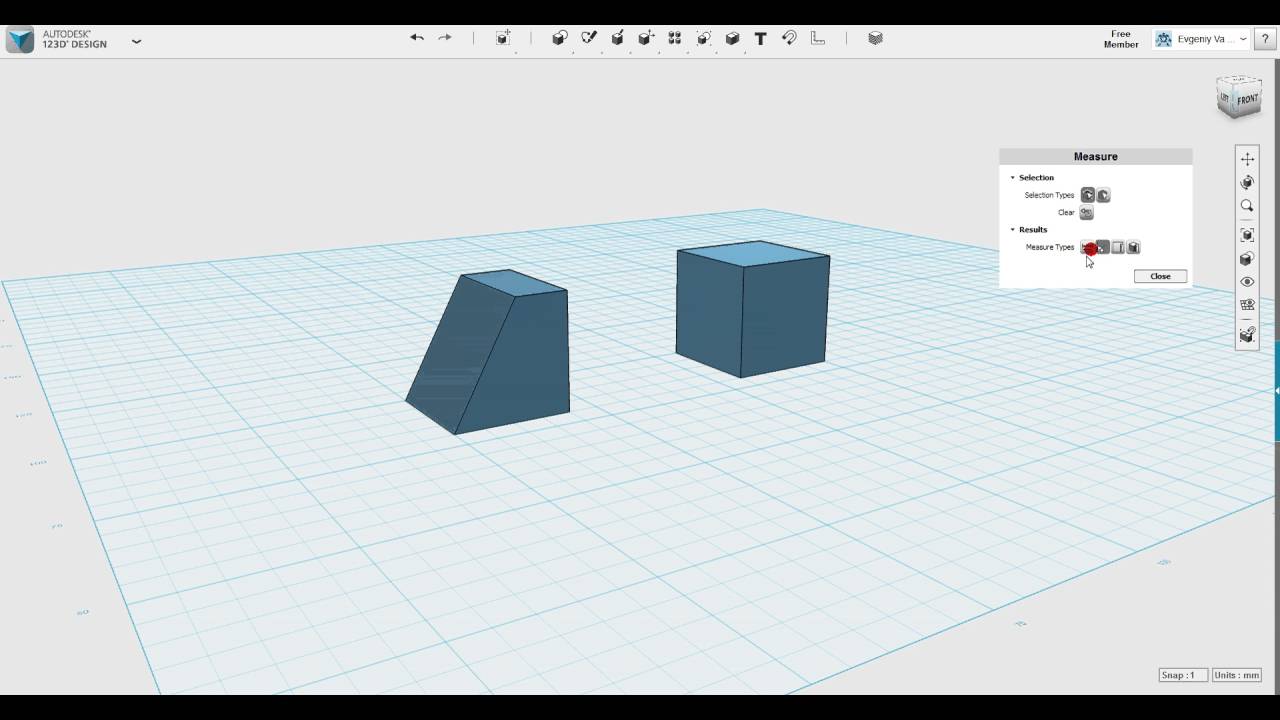Click the snapshot cube icon in navigation bar
This screenshot has height=720, width=1280.
(x=1247, y=335)
